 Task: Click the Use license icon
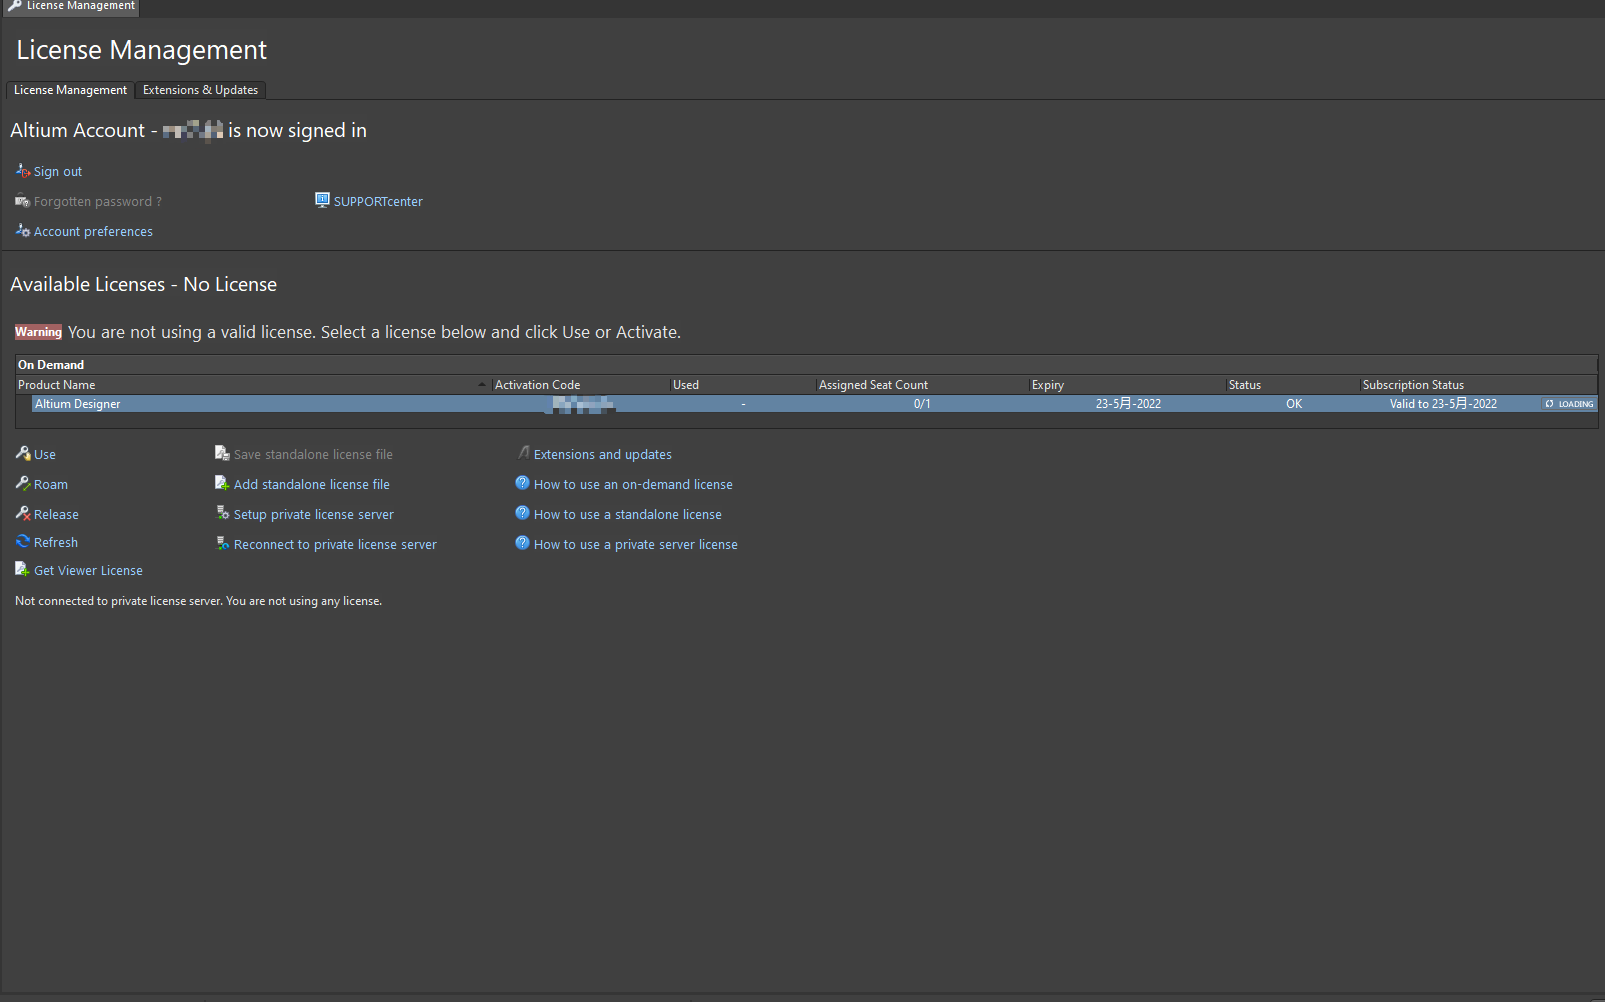23,454
